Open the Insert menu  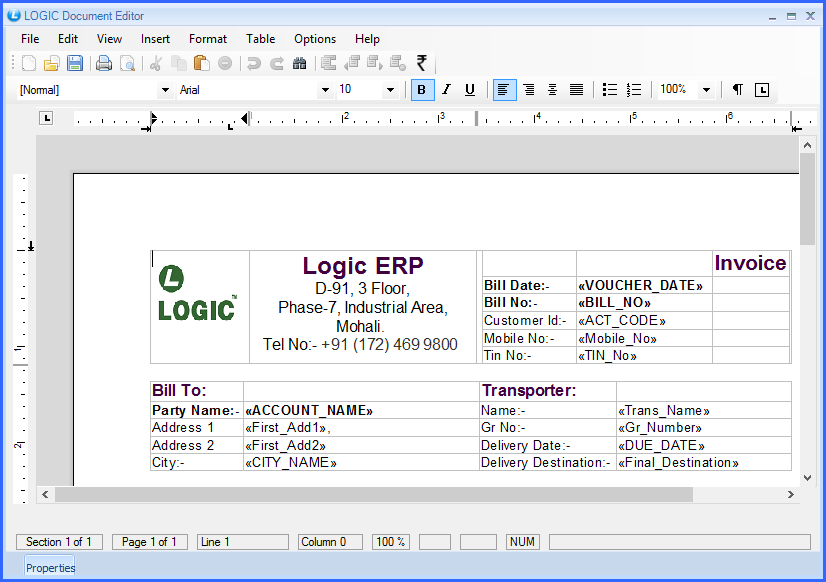tap(155, 39)
